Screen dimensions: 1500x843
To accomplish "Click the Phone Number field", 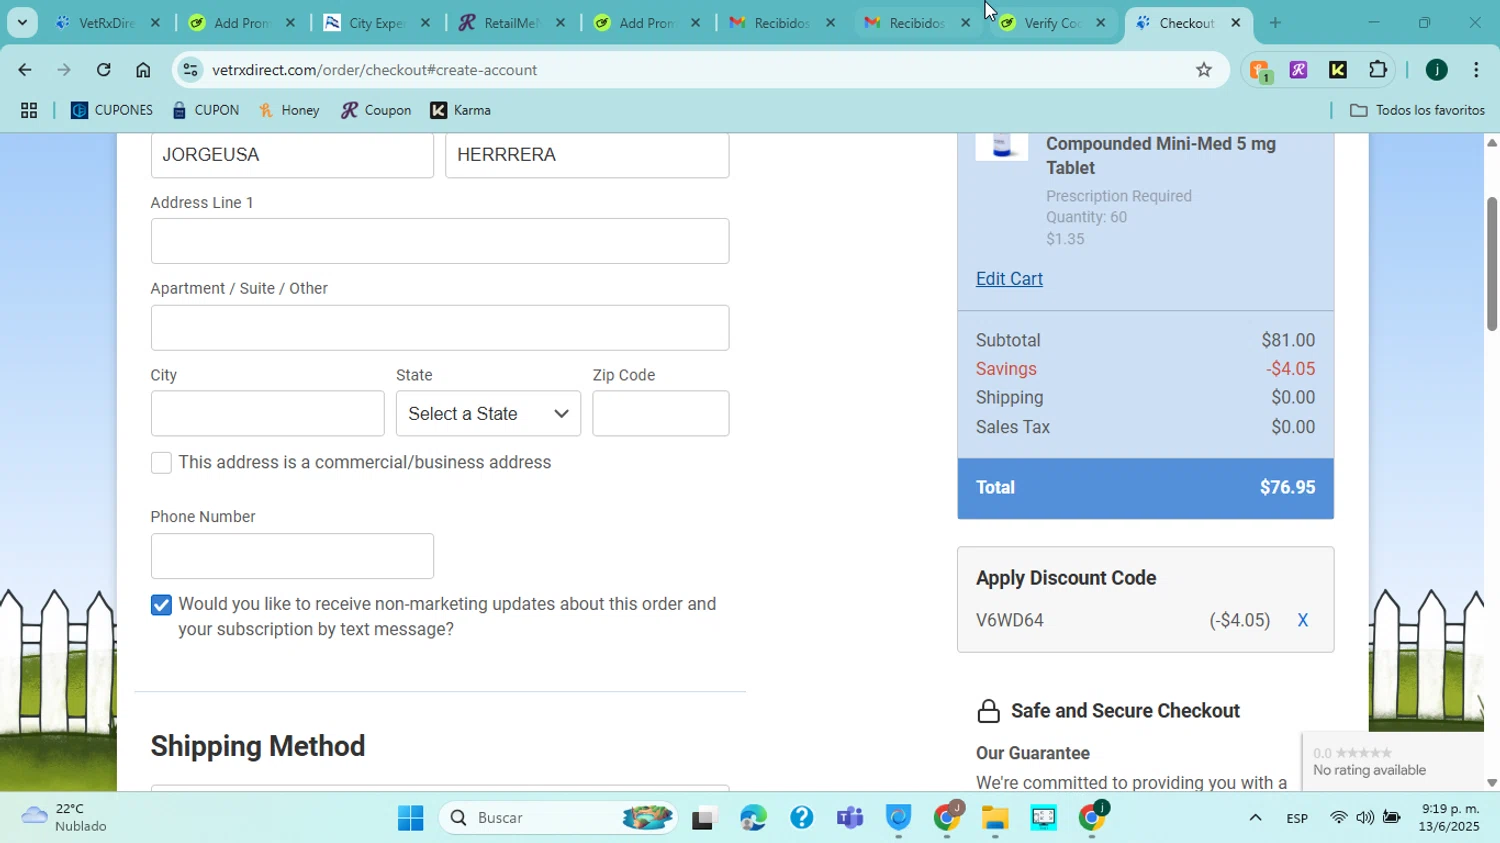I will 292,556.
